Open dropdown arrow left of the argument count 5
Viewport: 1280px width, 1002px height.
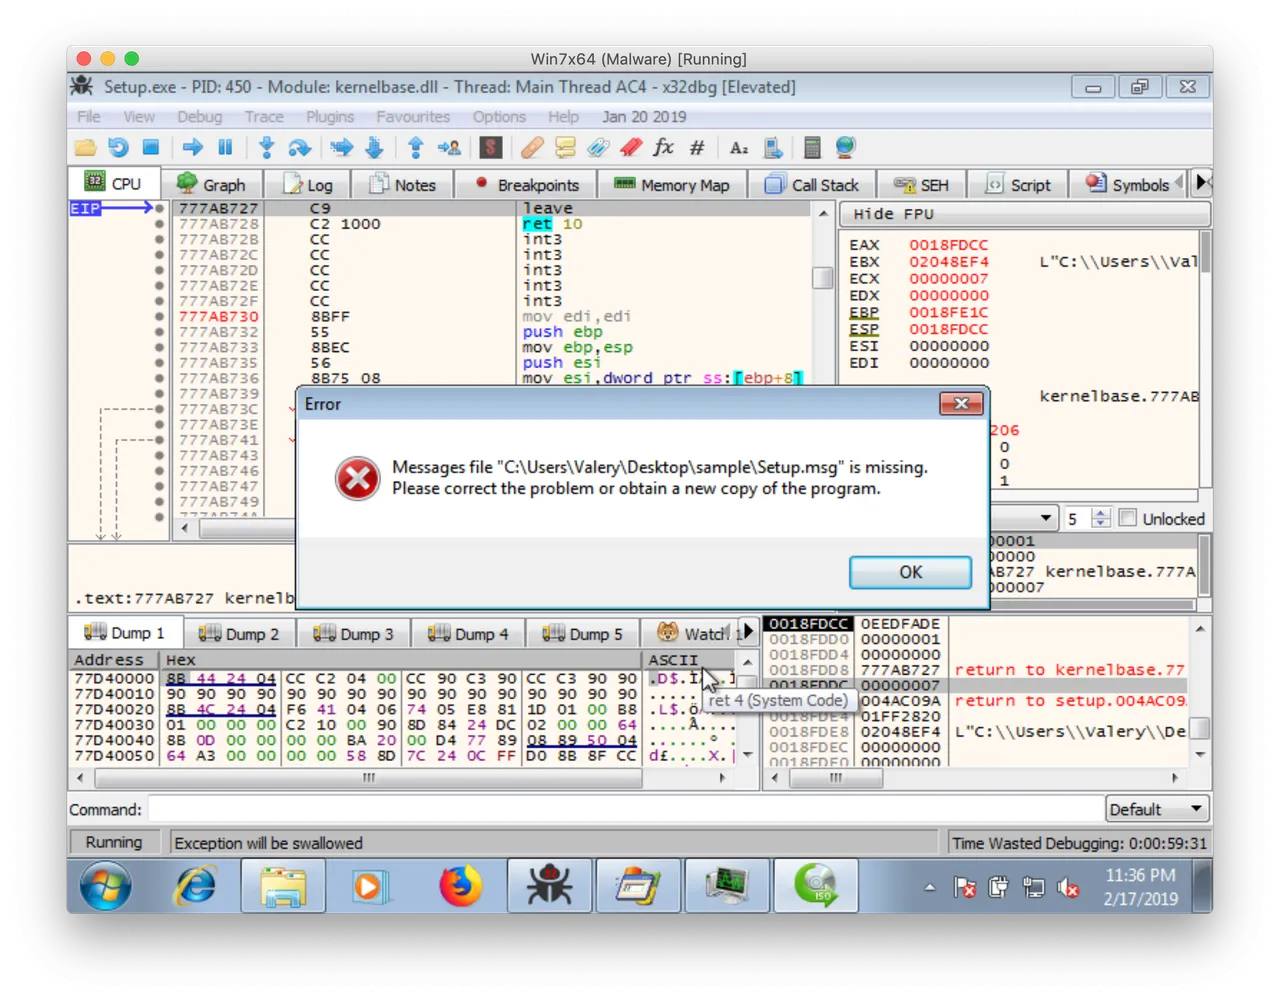coord(1046,518)
